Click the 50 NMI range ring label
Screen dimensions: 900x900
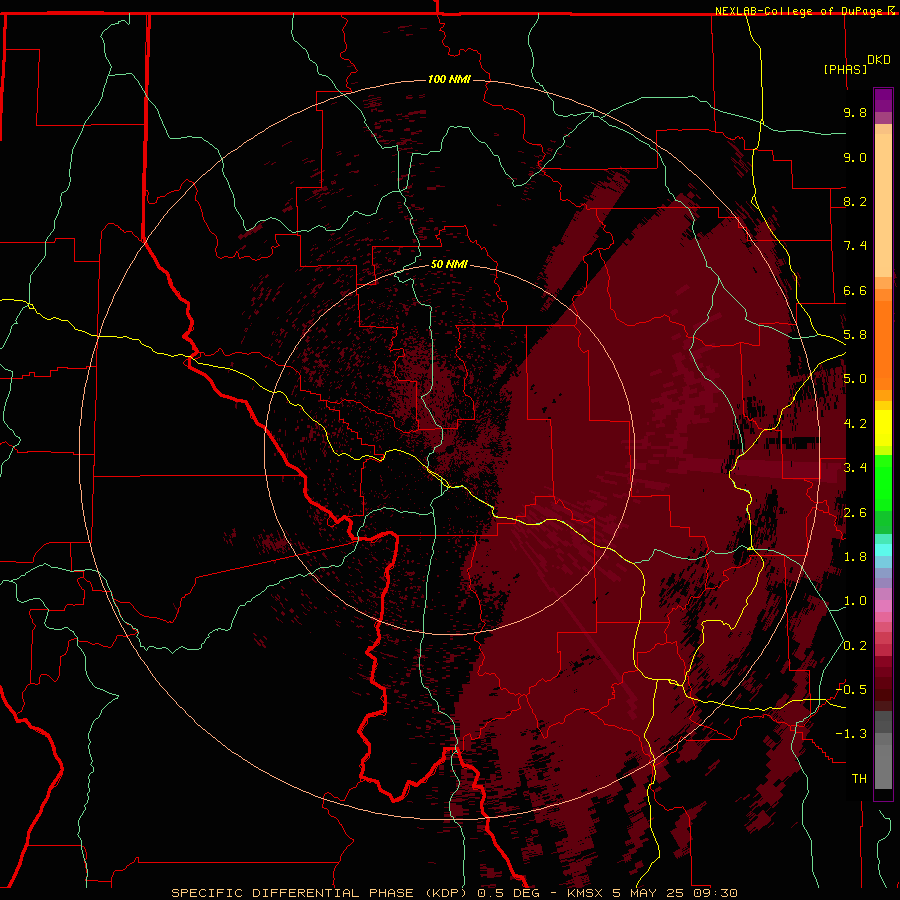pyautogui.click(x=449, y=264)
